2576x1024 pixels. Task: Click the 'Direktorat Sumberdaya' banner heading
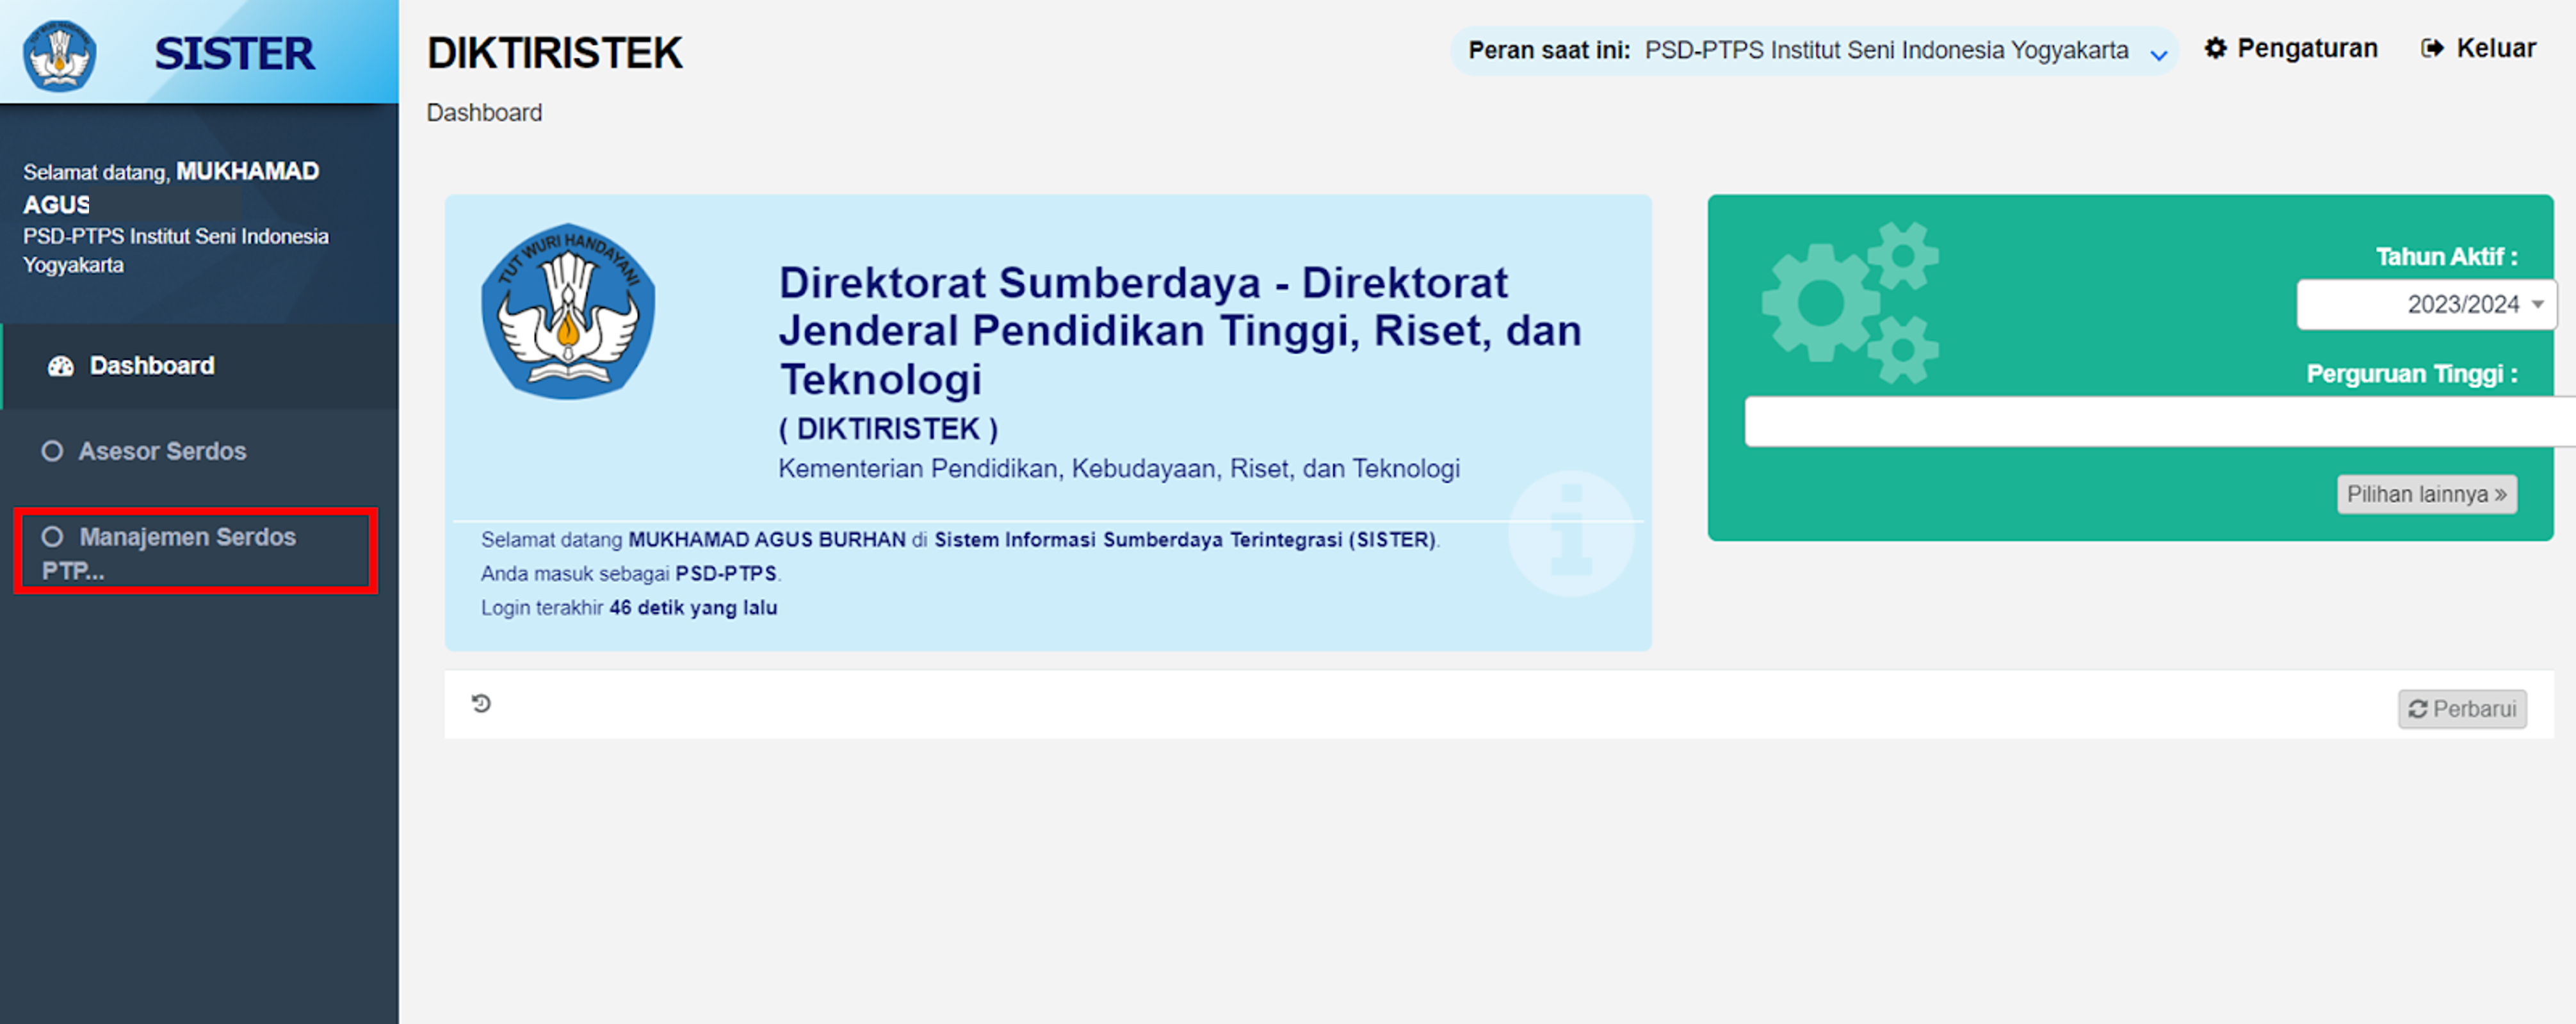pyautogui.click(x=1180, y=331)
